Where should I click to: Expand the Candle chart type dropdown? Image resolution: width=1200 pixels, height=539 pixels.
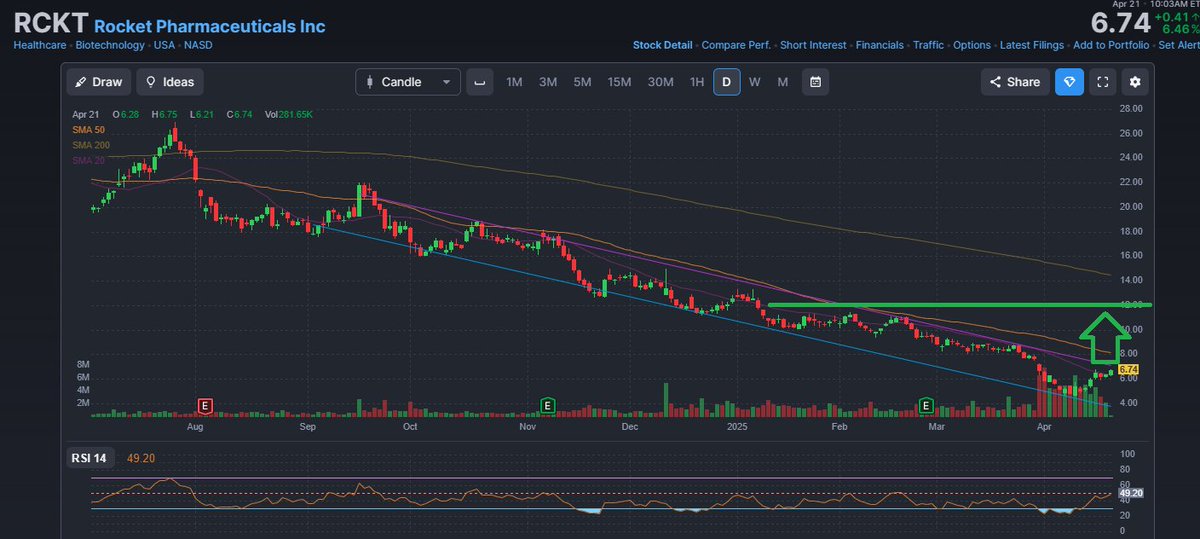point(408,82)
